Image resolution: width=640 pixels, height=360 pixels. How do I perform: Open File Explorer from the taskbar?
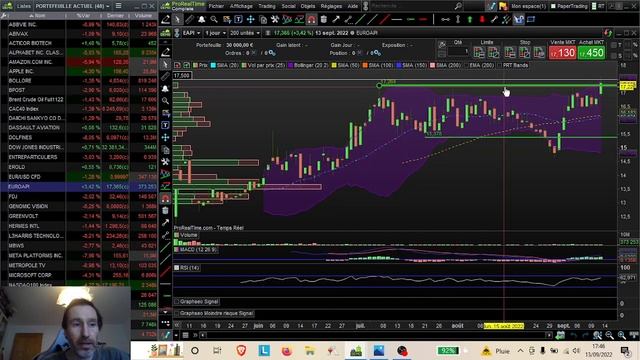(x=310, y=350)
